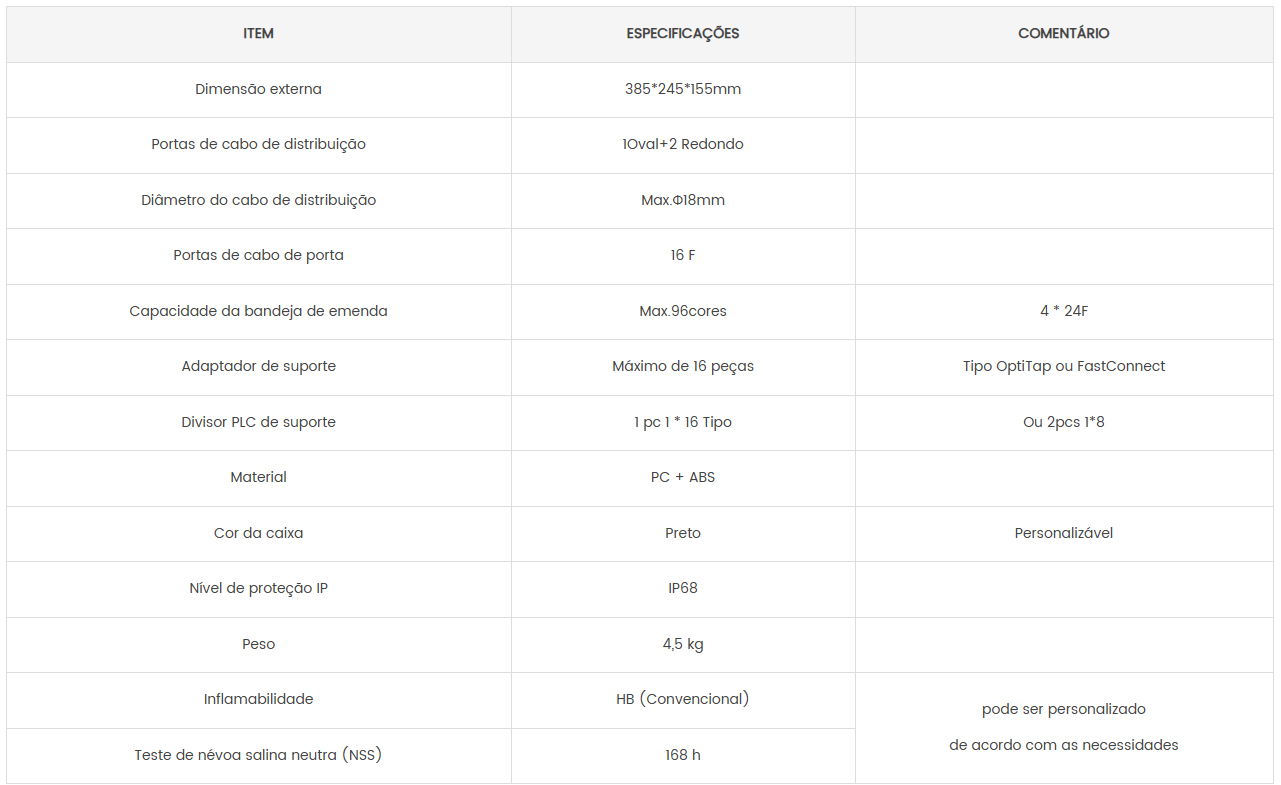Select the 'Personalizável' comment cell
Screen dimensions: 1281x785
click(1063, 533)
